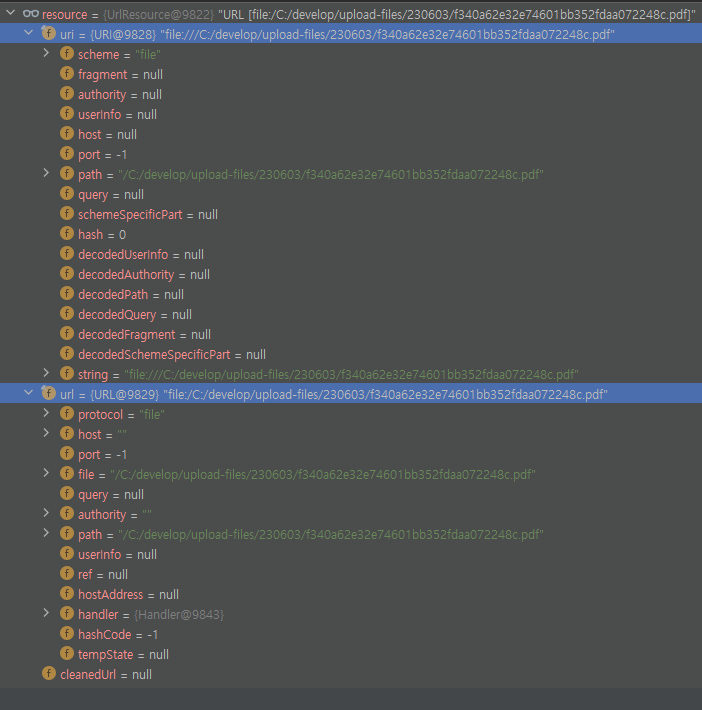Expand the file field of url
The height and width of the screenshot is (710, 702).
46,473
